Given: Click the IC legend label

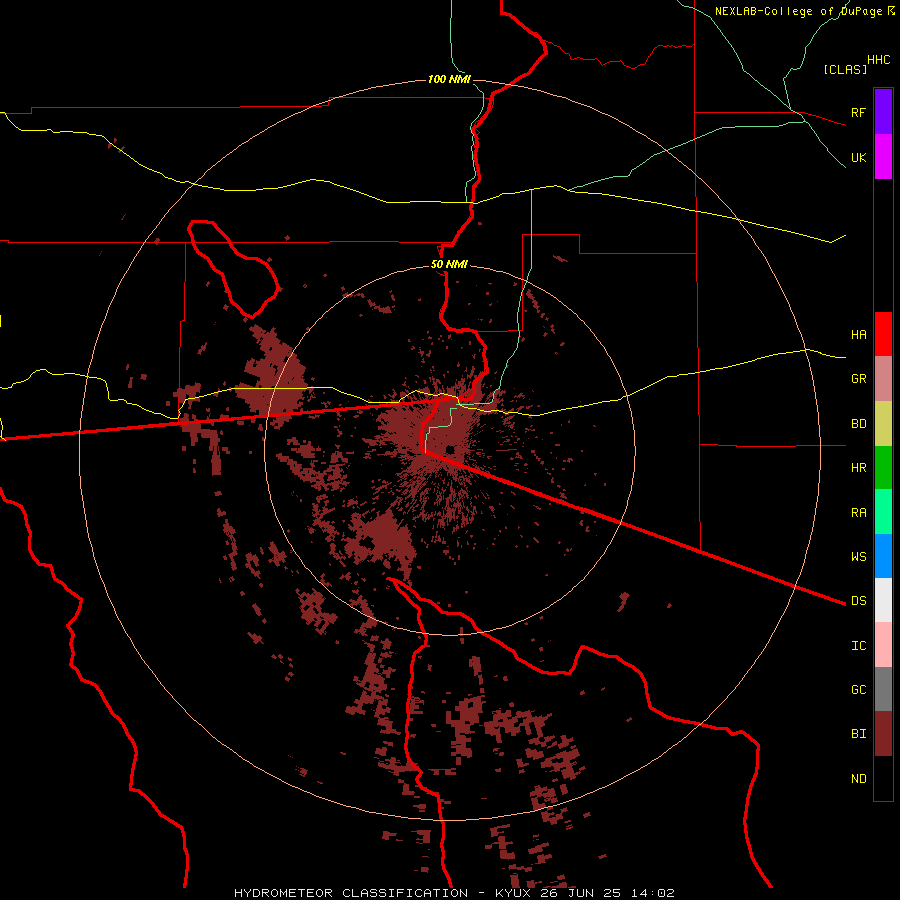Looking at the screenshot, I should [858, 645].
